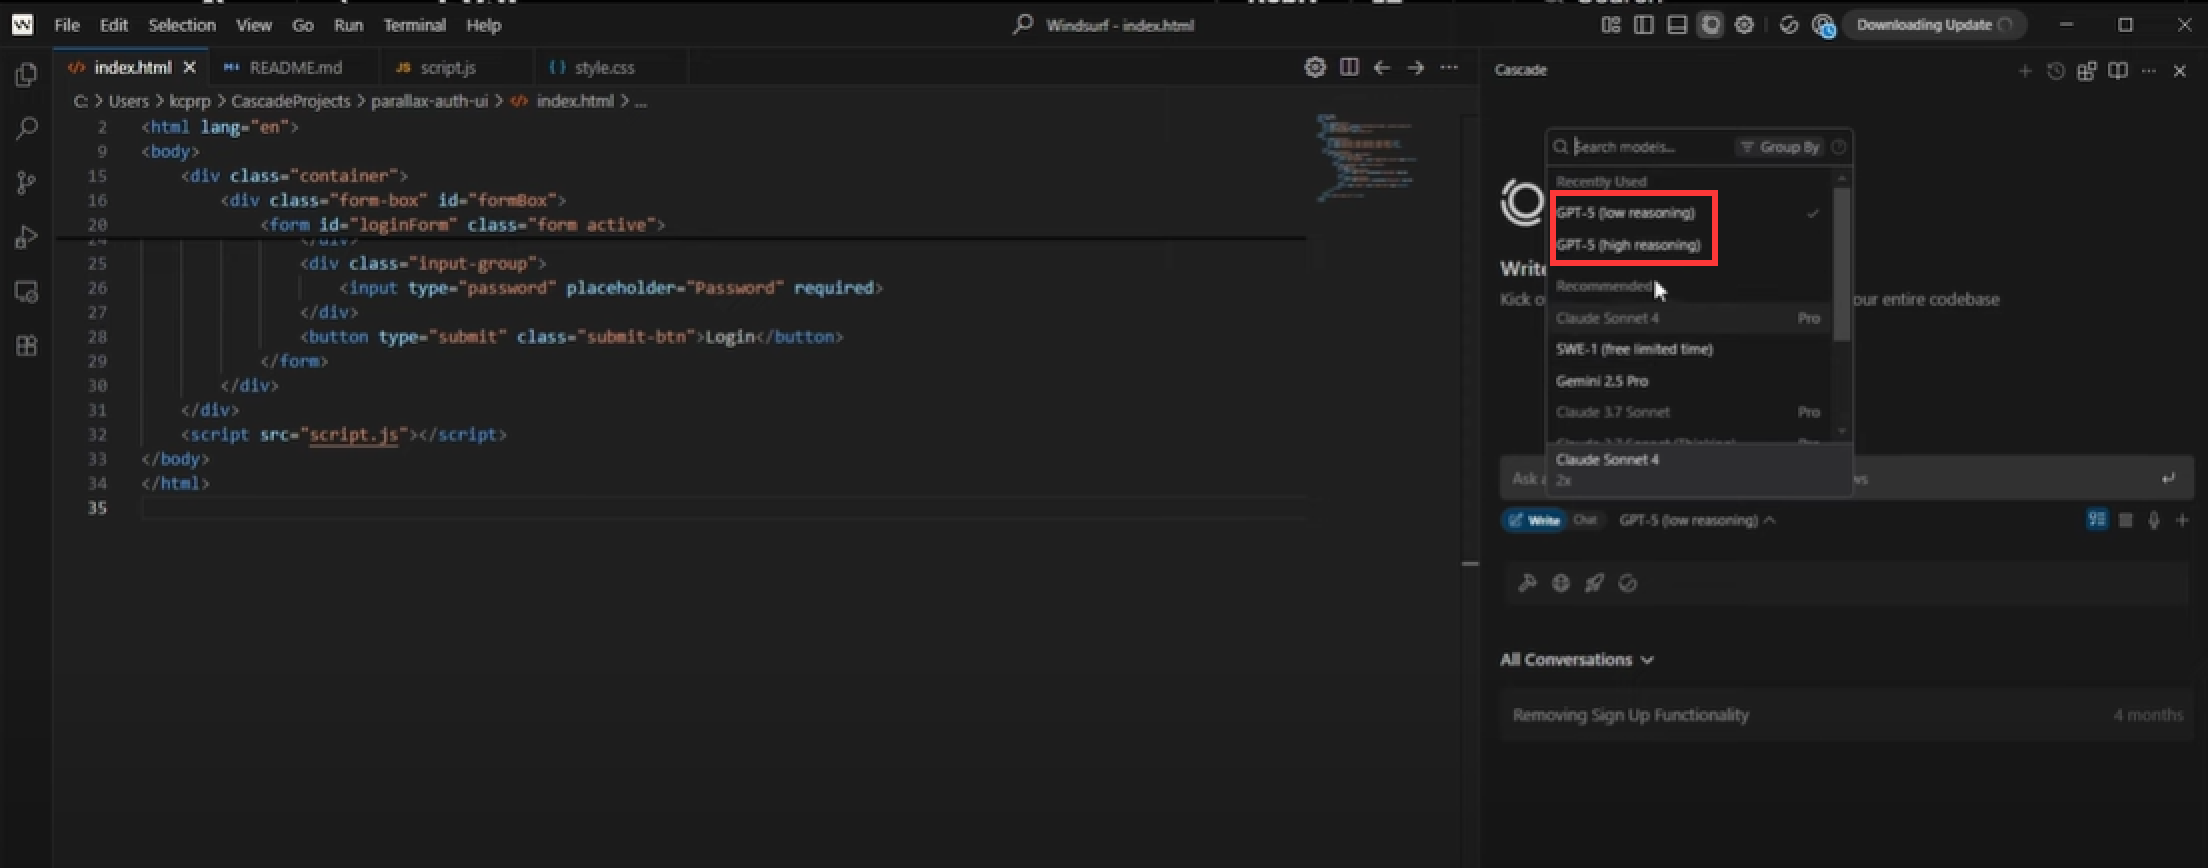Toggle the primary sidebar layout icon
This screenshot has height=868, width=2208.
pos(1644,25)
